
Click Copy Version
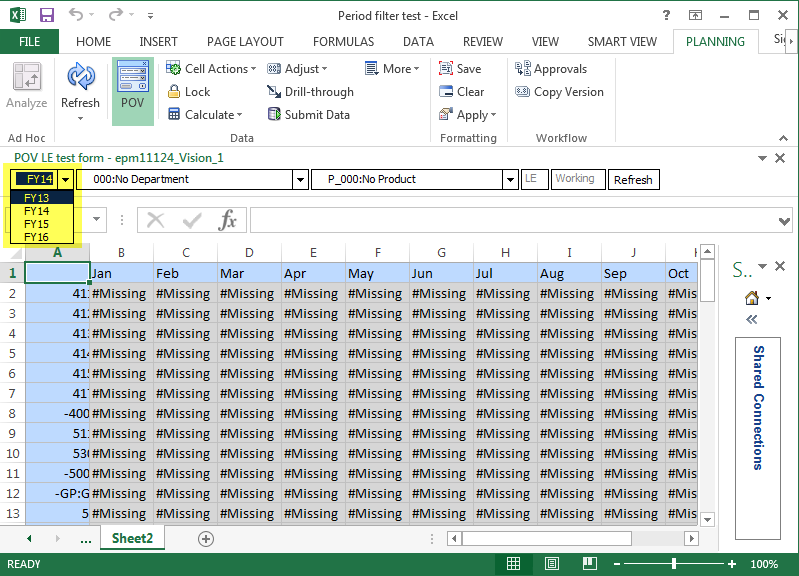pos(560,92)
